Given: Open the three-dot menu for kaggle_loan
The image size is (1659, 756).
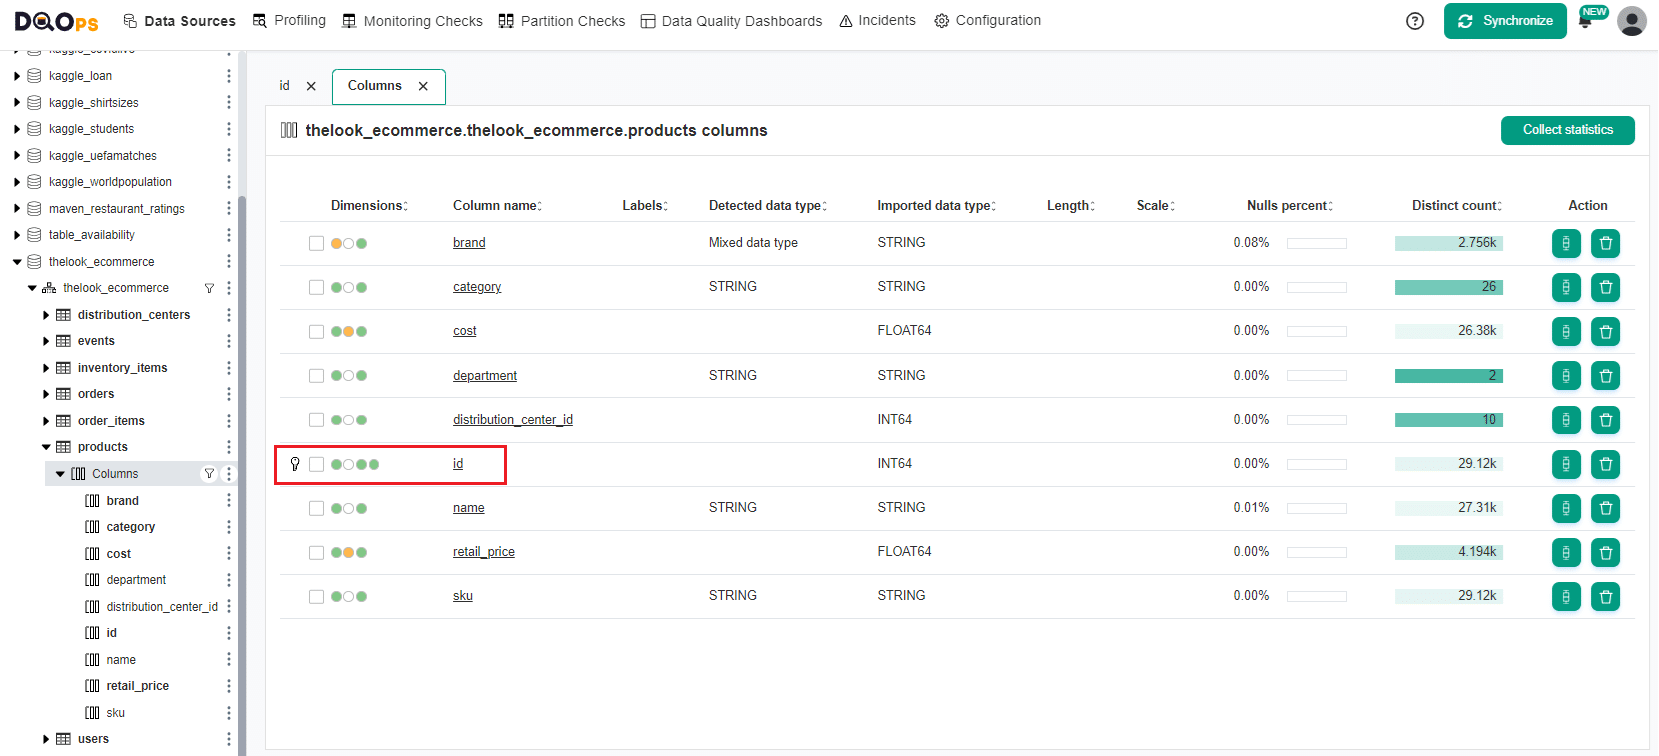Looking at the screenshot, I should click(x=228, y=76).
